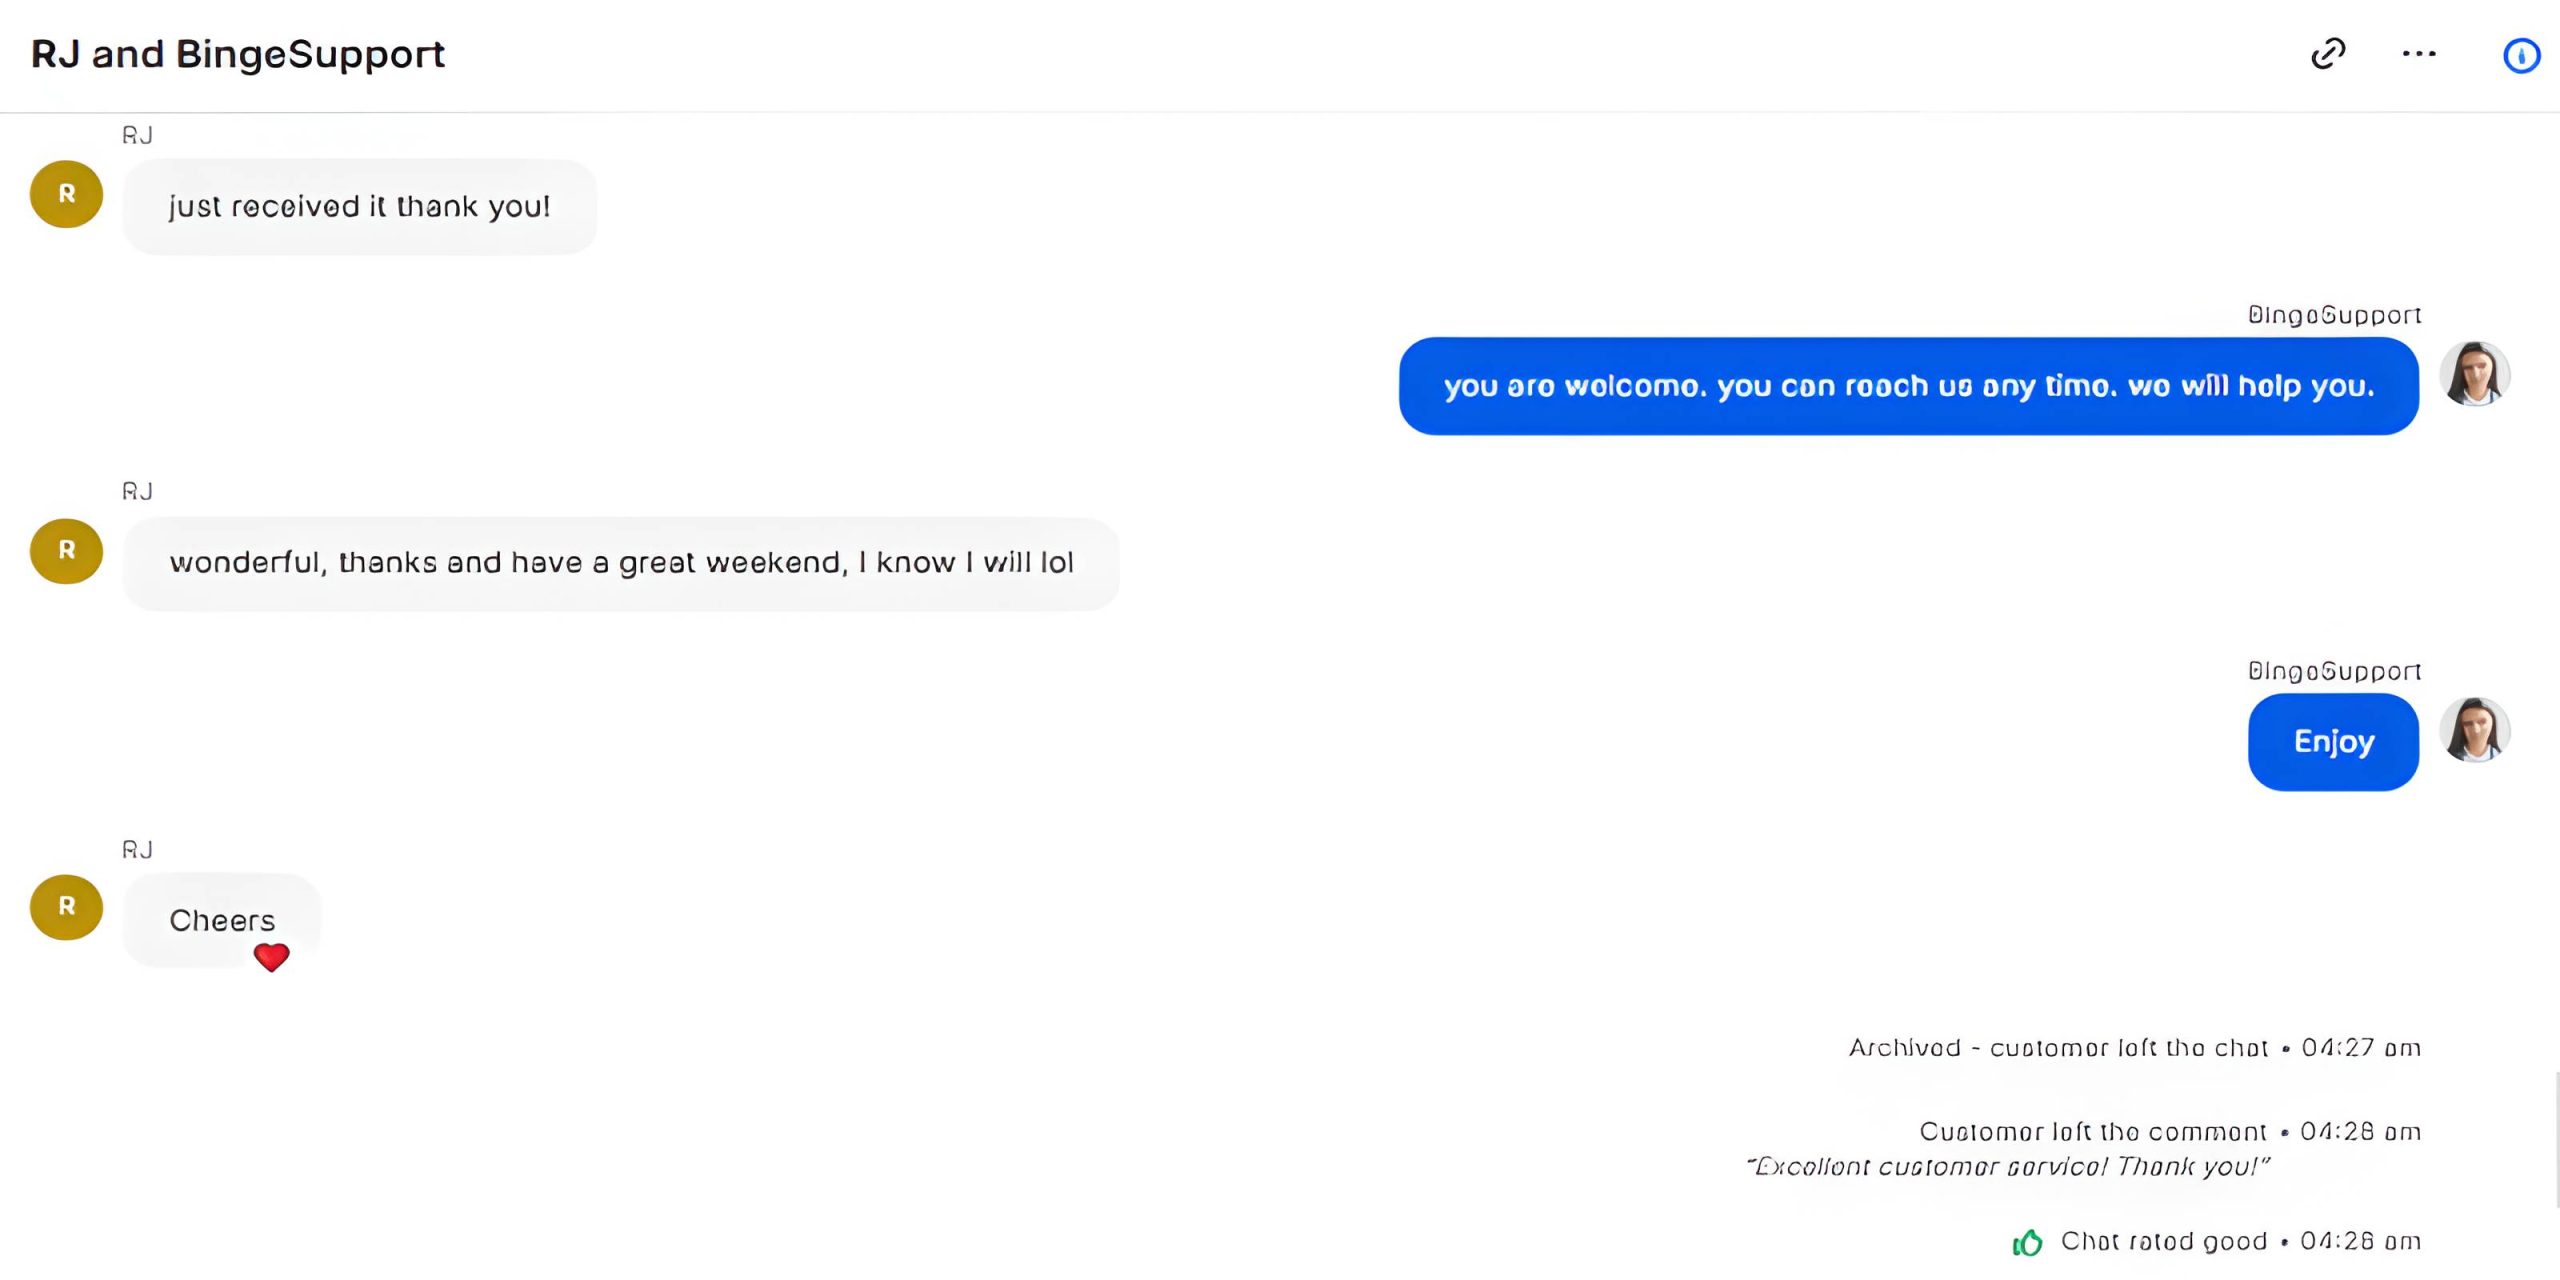
Task: Copy the chat link icon
Action: pyautogui.click(x=2328, y=54)
